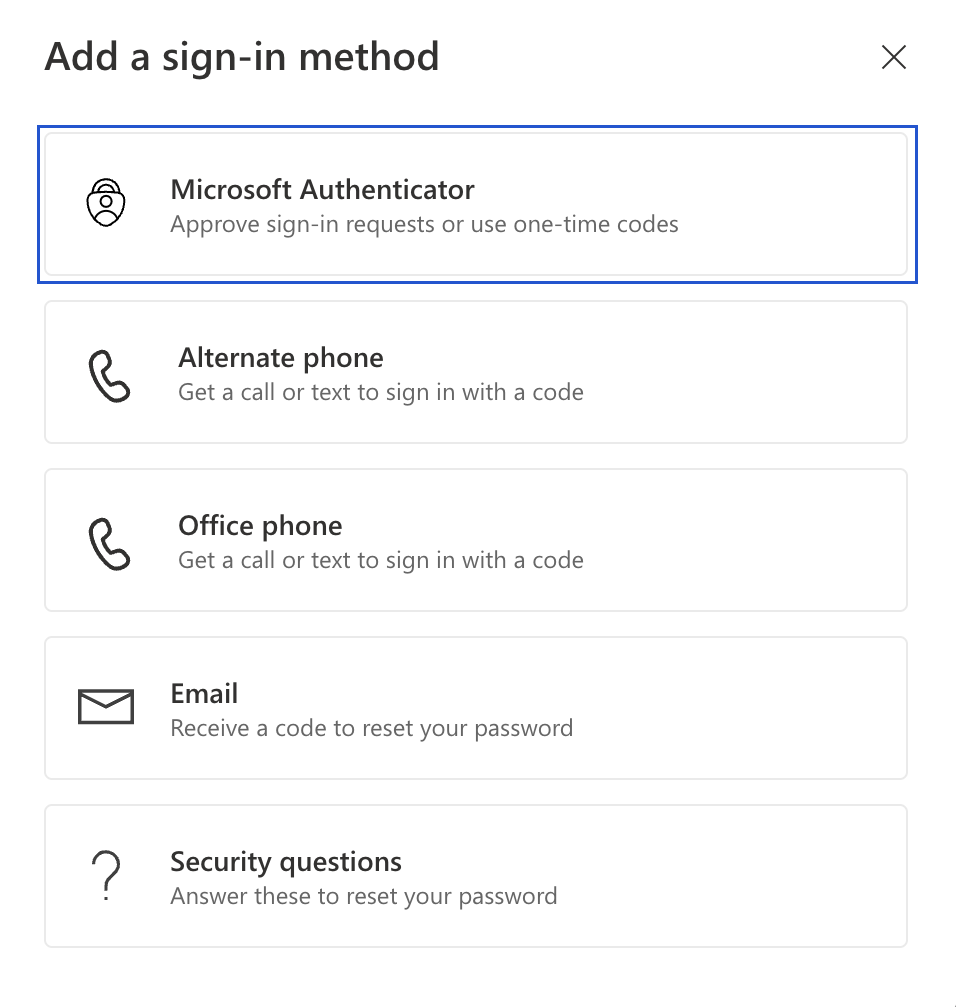Image resolution: width=956 pixels, height=1007 pixels.
Task: Click 'Get a call or text' under Alternate phone
Action: (x=380, y=392)
